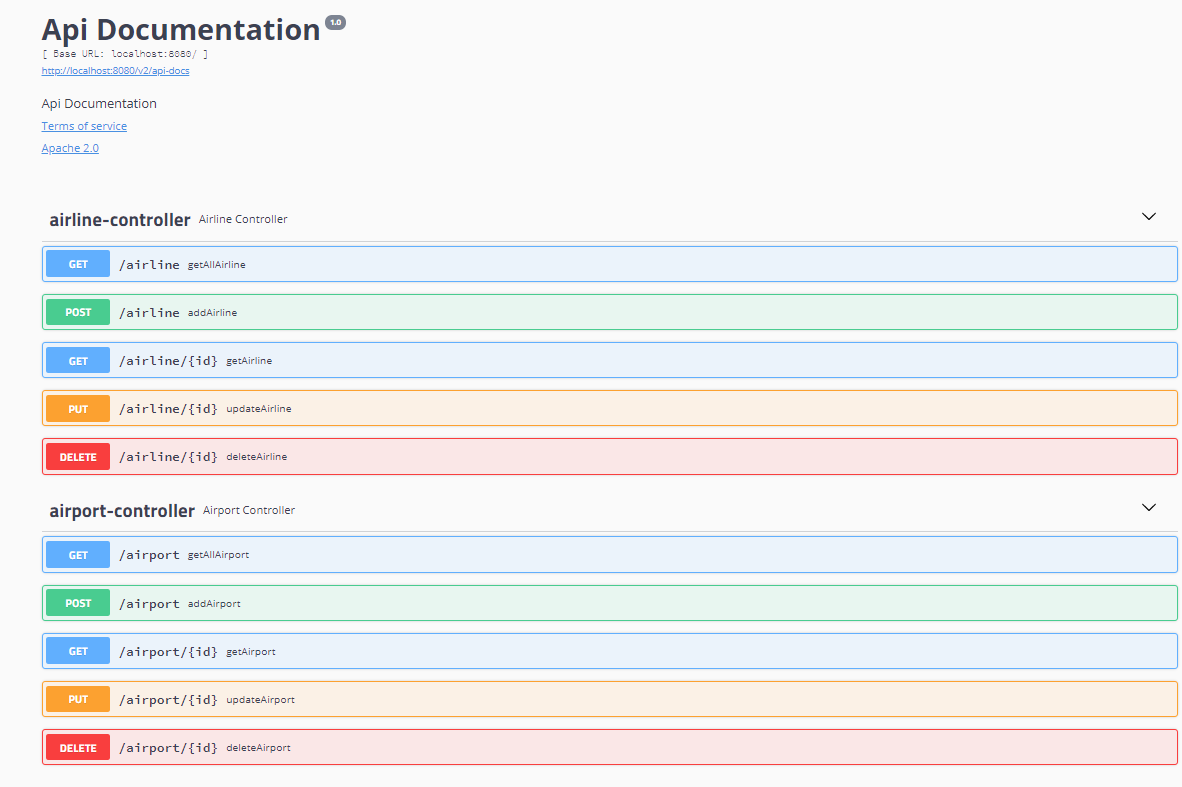Click the Airport Controller description text
1182x787 pixels.
click(x=249, y=510)
